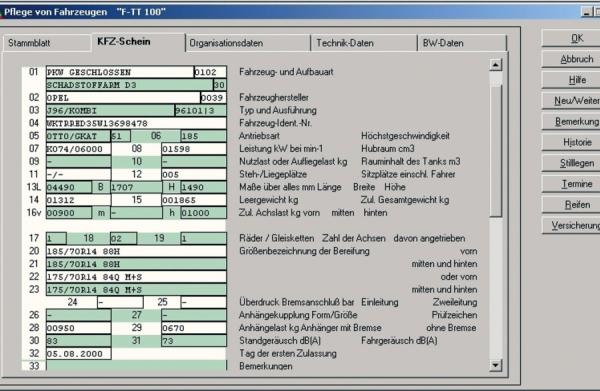Open the Bemerkung dialog
This screenshot has height=391, width=600.
[571, 122]
